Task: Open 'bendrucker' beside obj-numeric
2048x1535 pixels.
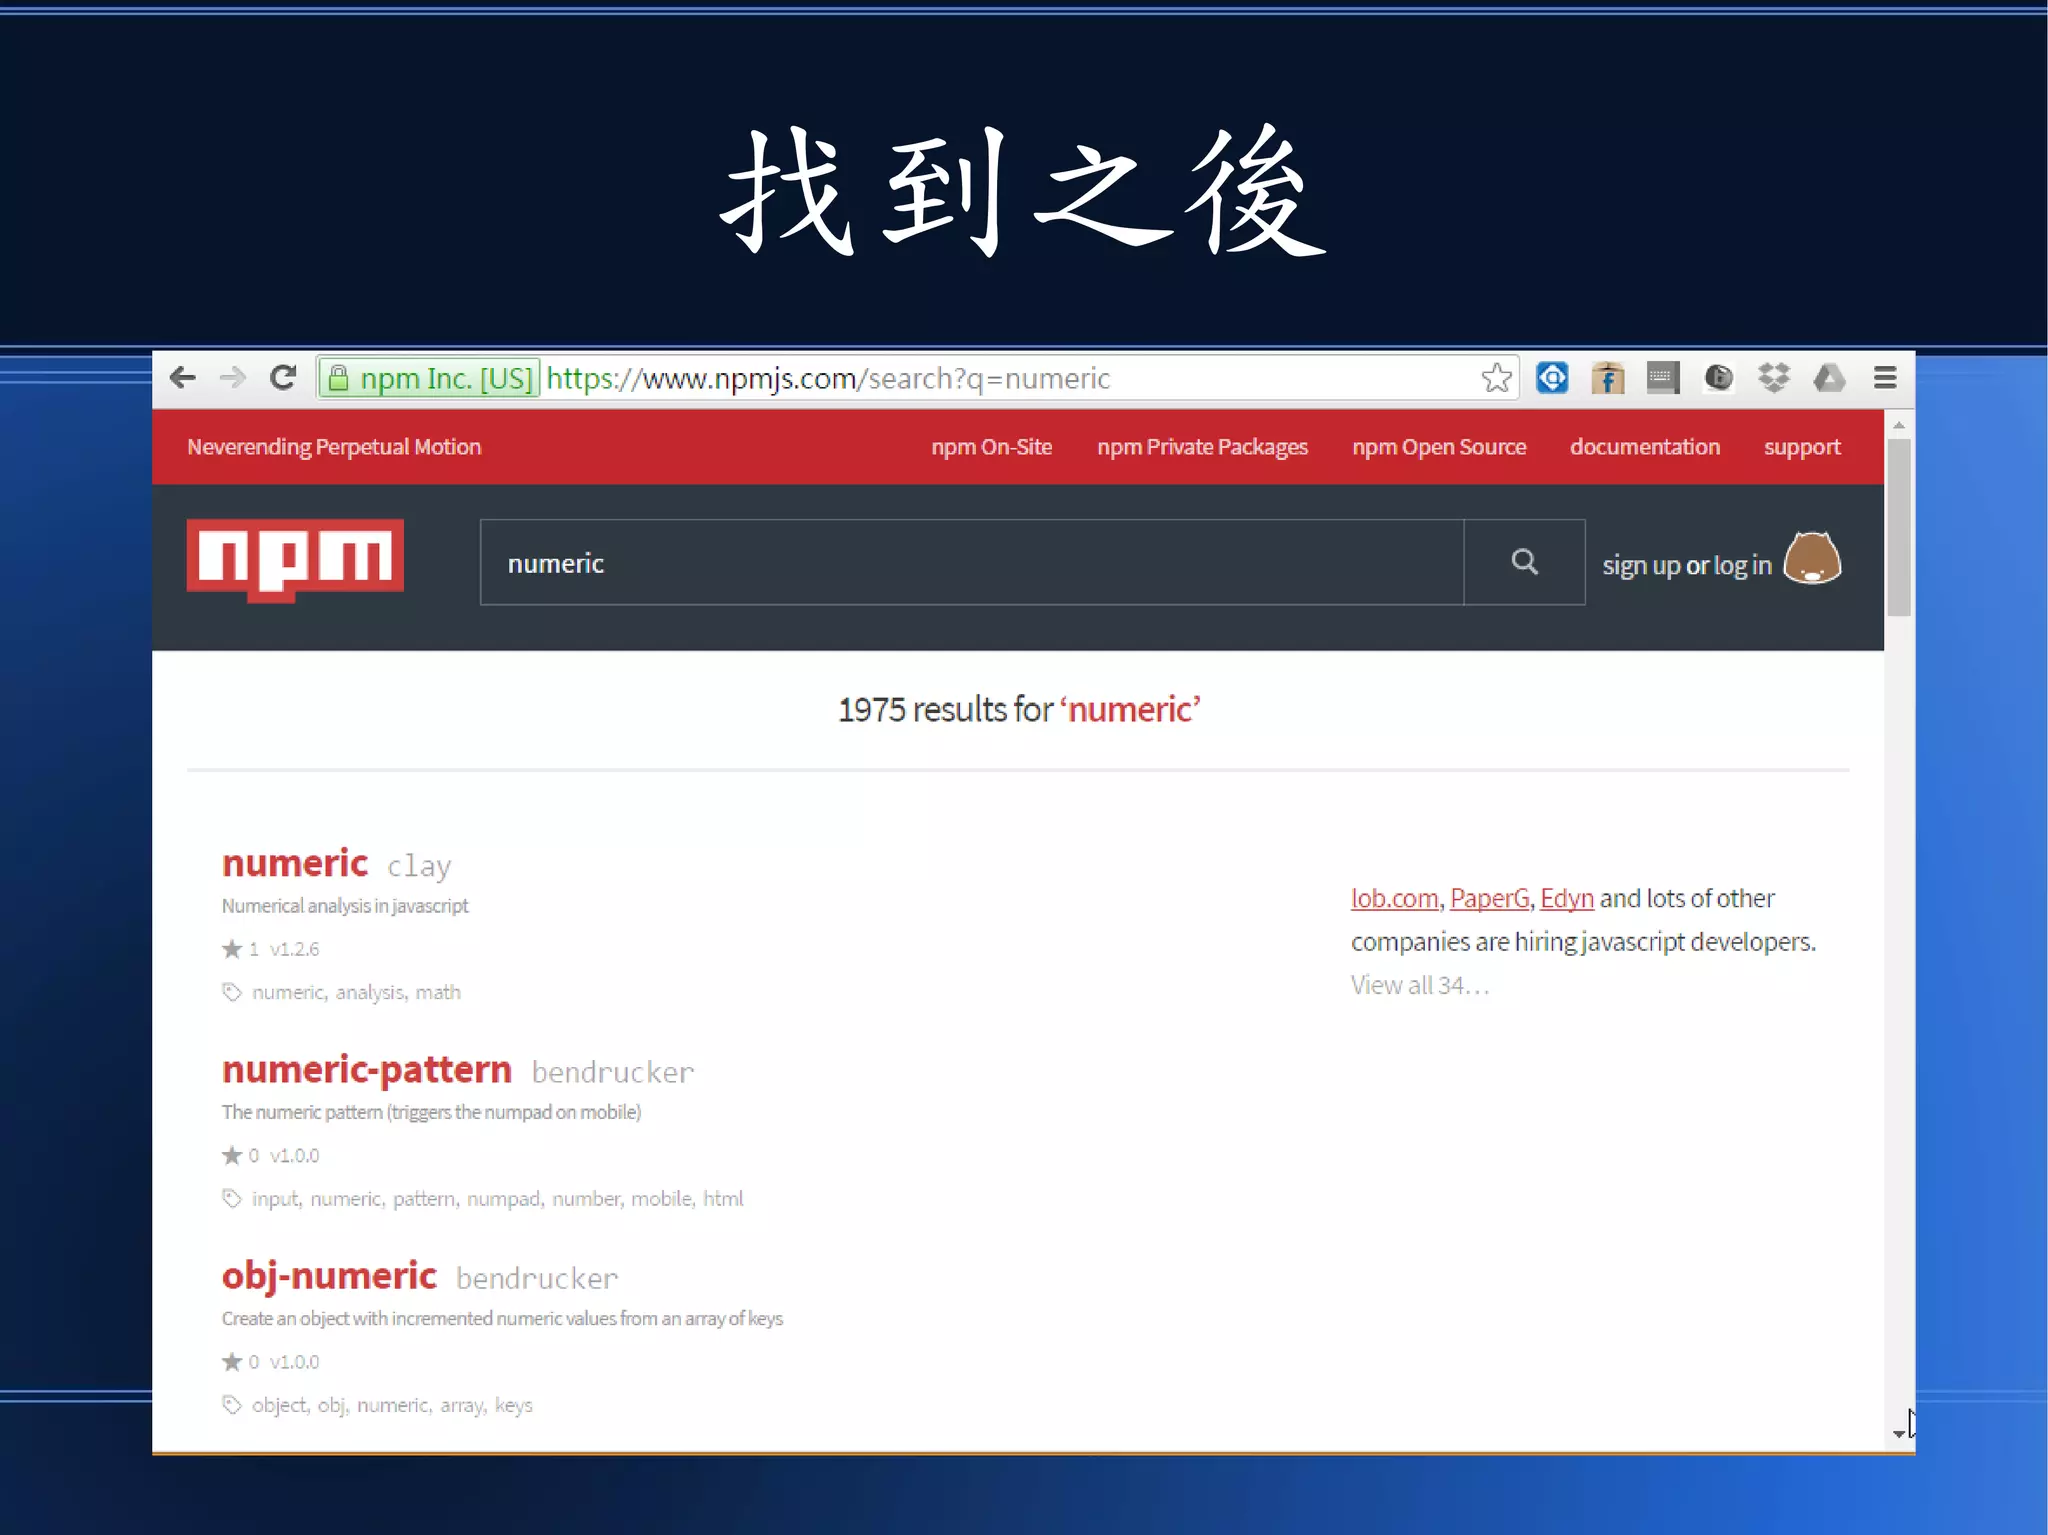Action: point(538,1278)
